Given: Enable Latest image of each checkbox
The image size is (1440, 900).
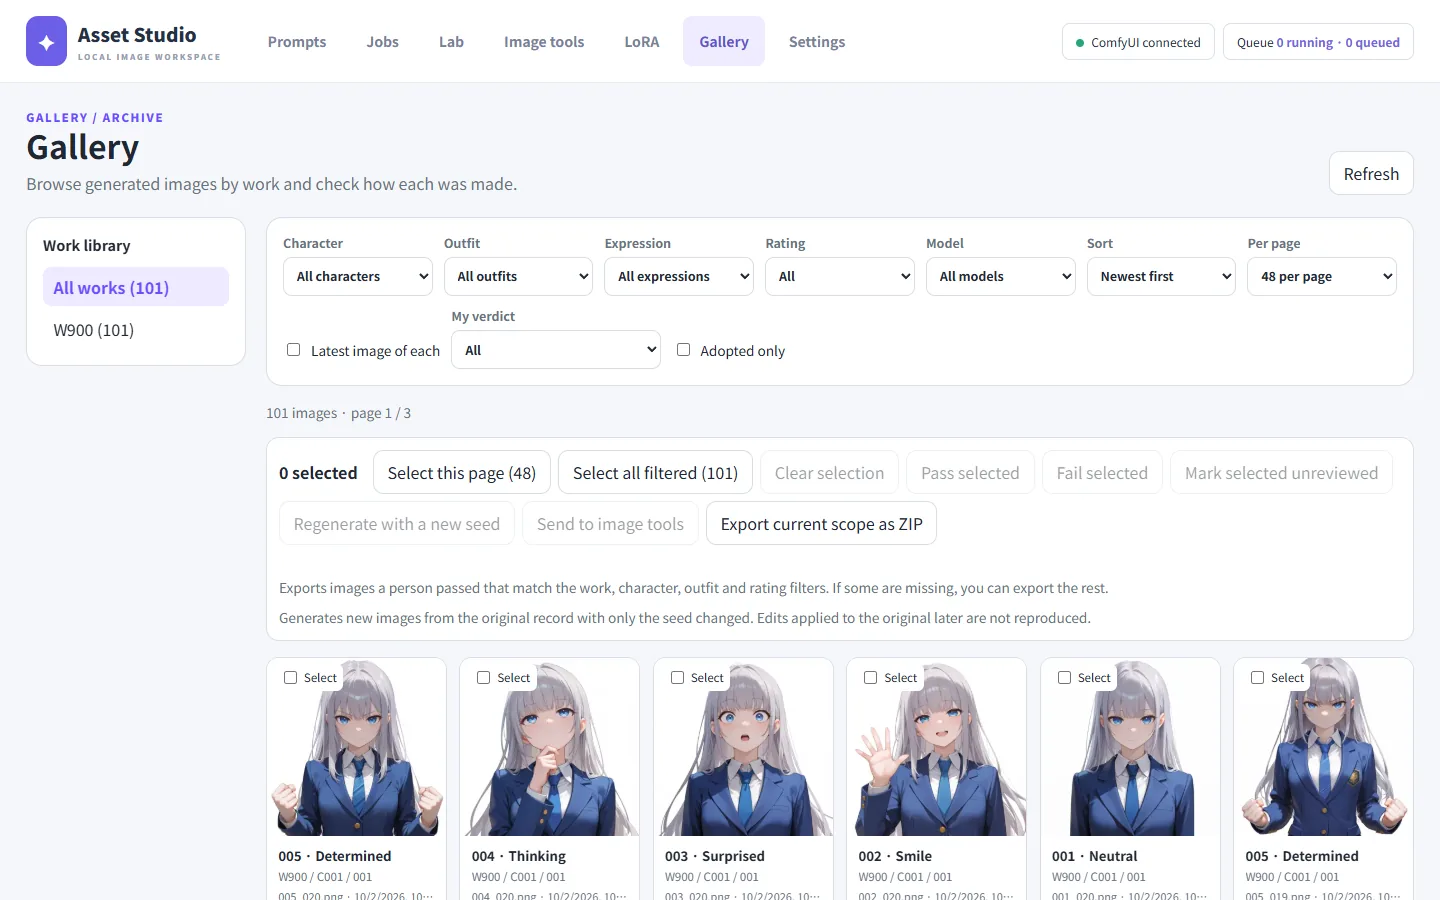Looking at the screenshot, I should 293,350.
